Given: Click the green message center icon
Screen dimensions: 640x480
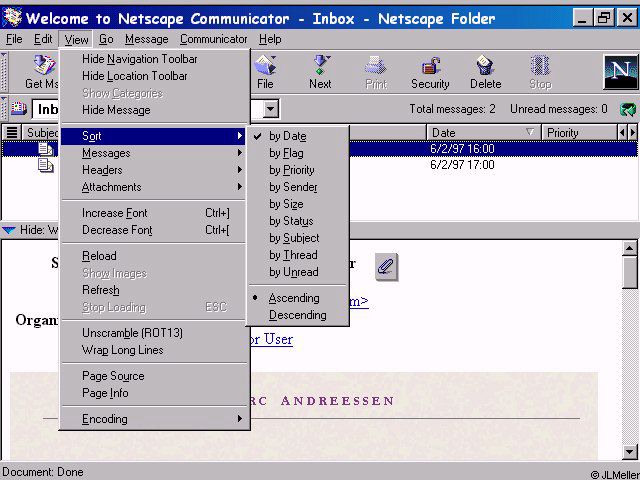Looking at the screenshot, I should click(x=628, y=109).
